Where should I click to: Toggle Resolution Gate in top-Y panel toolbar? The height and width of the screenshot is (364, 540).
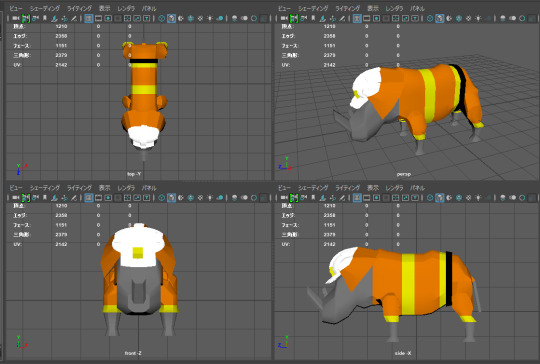[108, 18]
